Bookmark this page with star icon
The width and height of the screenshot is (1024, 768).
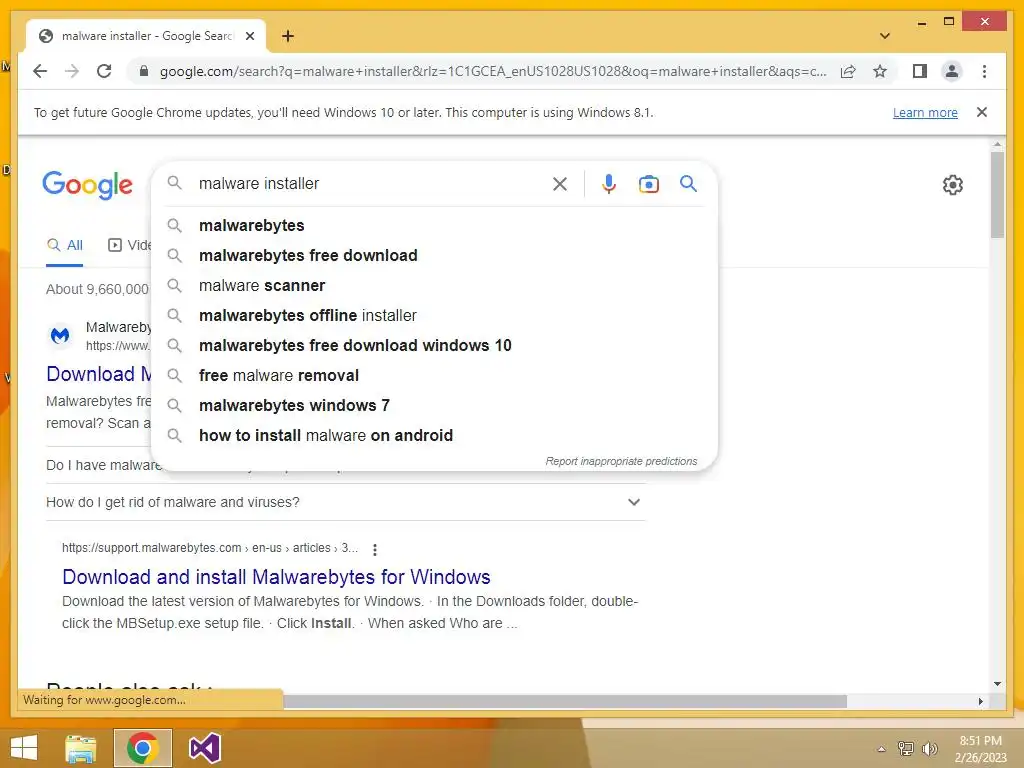coord(880,71)
